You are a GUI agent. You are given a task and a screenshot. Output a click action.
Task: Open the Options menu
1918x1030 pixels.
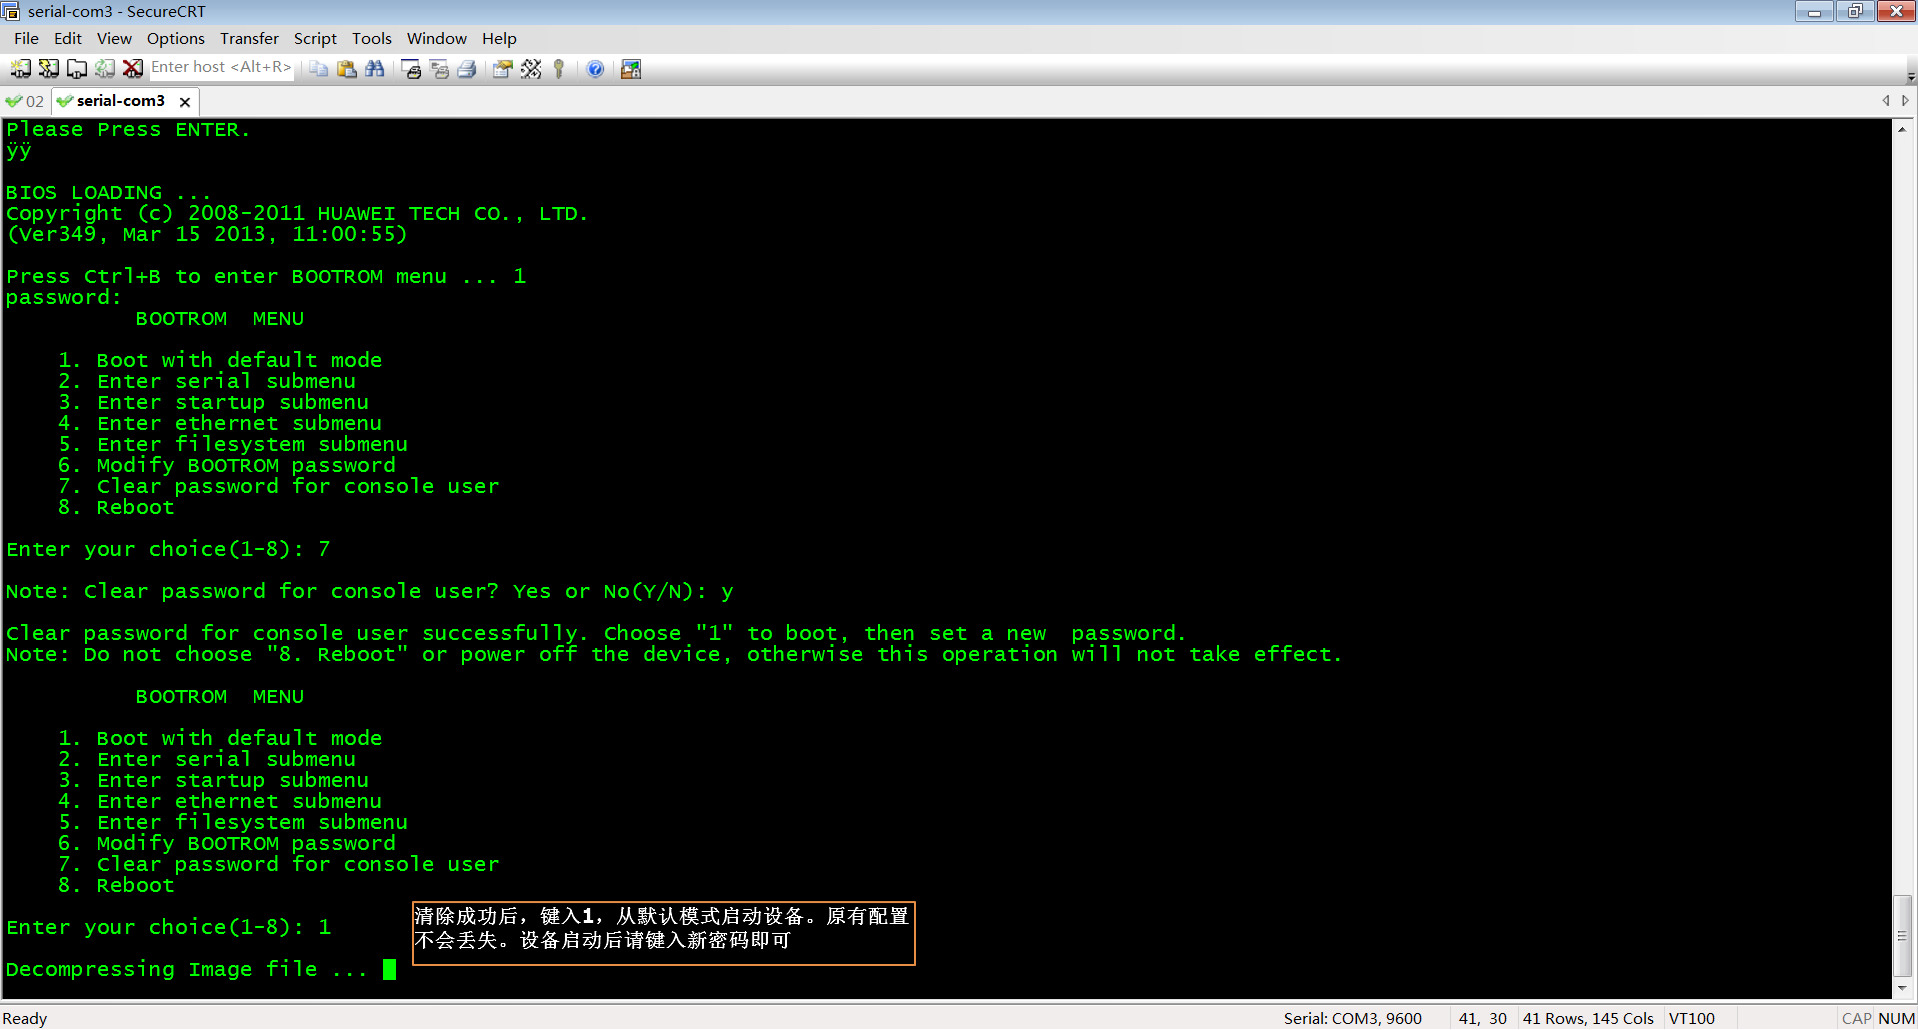click(x=175, y=38)
